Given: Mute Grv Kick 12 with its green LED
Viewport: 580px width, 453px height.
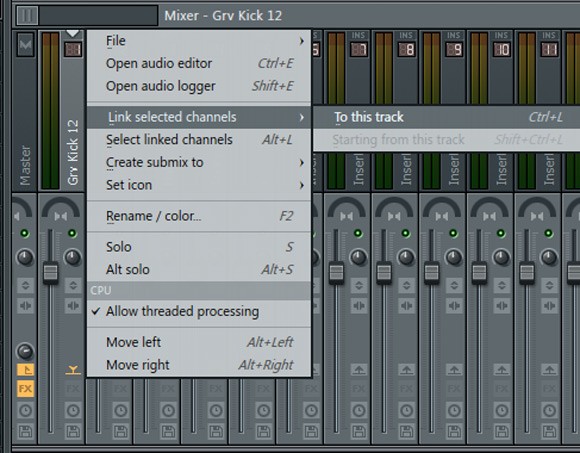Looking at the screenshot, I should (72, 233).
